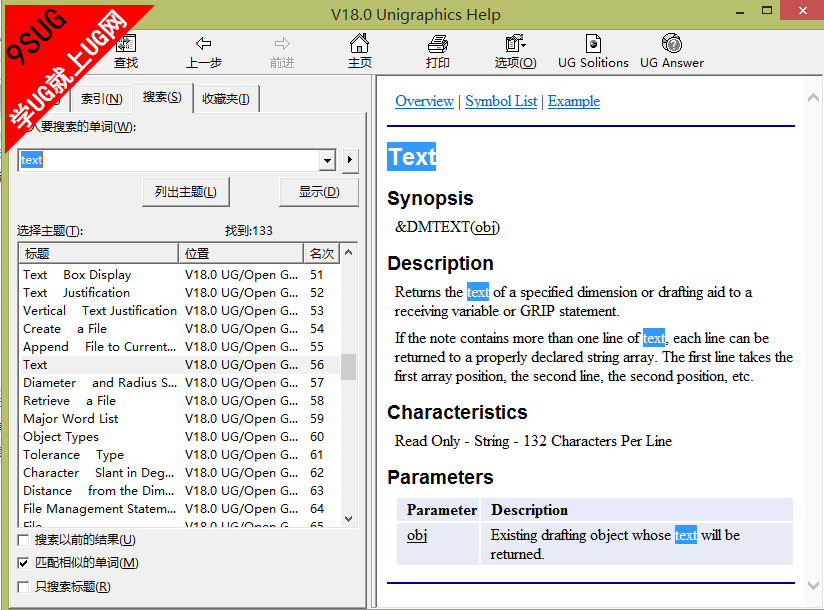Click the results list scrollbar thumb
824x610 pixels.
click(x=348, y=367)
